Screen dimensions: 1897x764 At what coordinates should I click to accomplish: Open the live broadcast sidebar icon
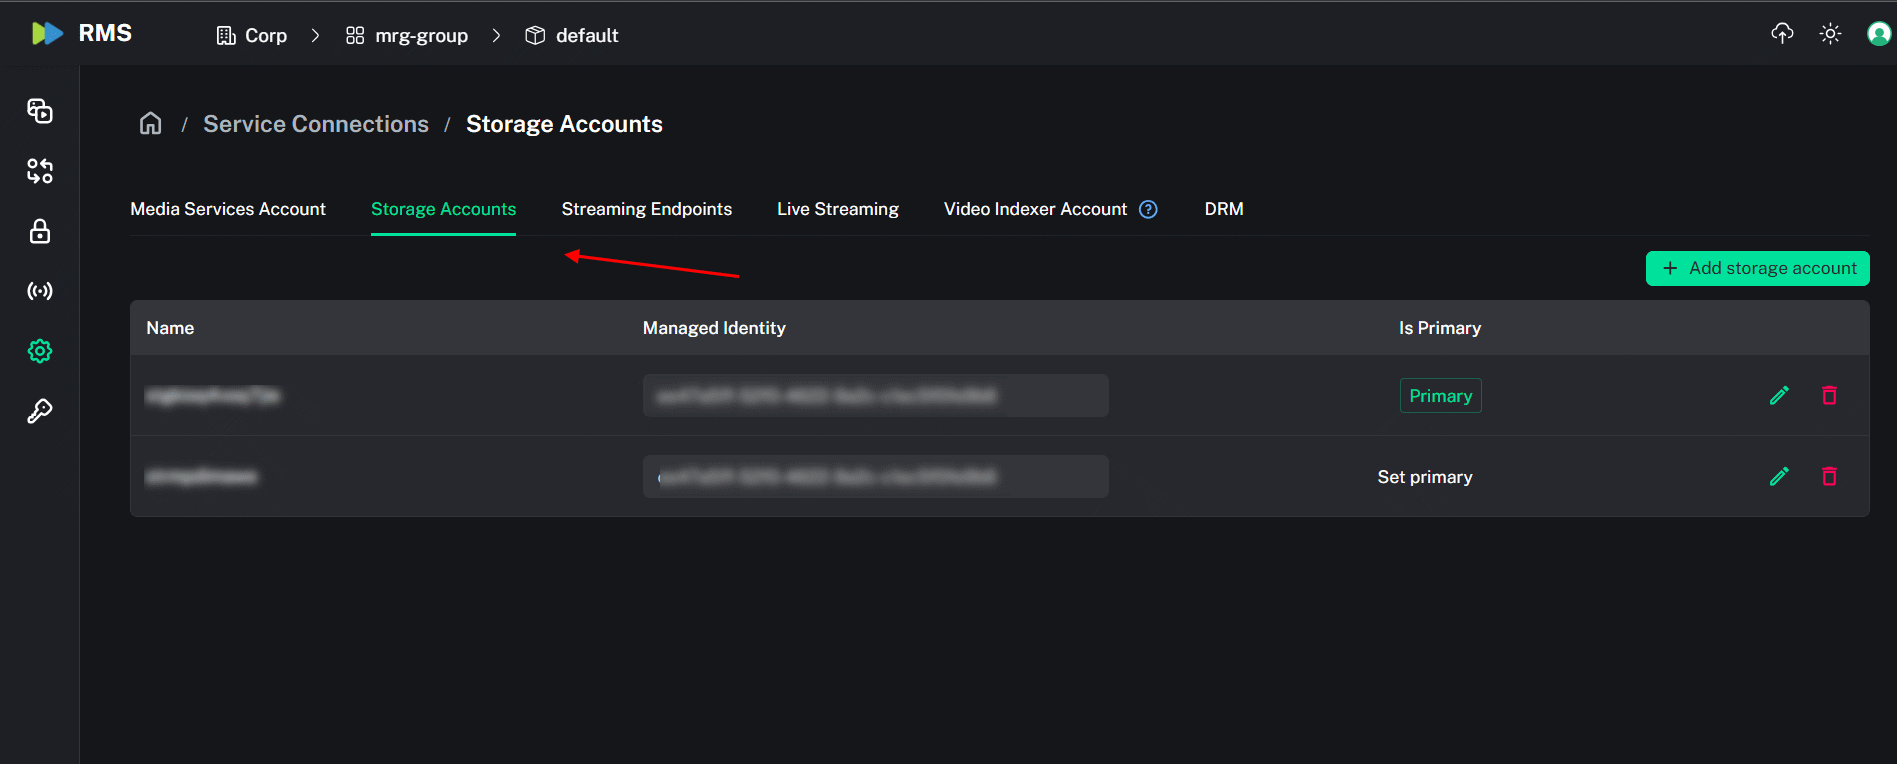(x=40, y=291)
